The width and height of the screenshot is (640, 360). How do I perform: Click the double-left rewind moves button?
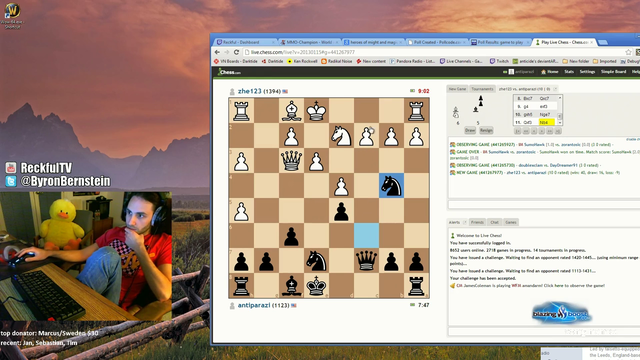pos(526,131)
